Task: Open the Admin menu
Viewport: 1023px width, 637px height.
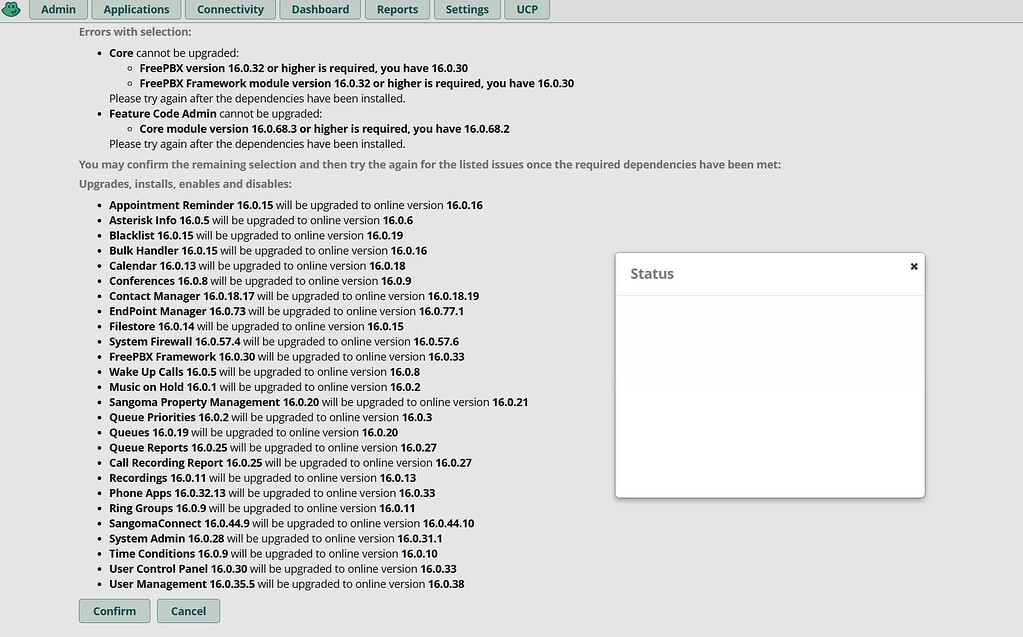Action: pos(58,9)
